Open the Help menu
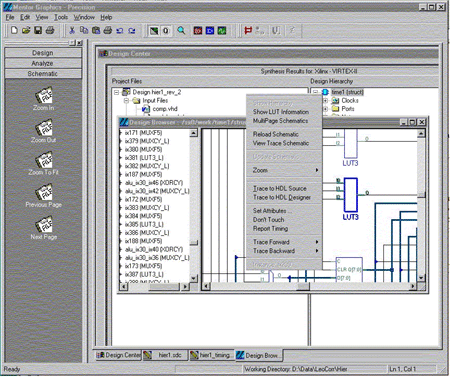The width and height of the screenshot is (450, 377). (x=106, y=17)
